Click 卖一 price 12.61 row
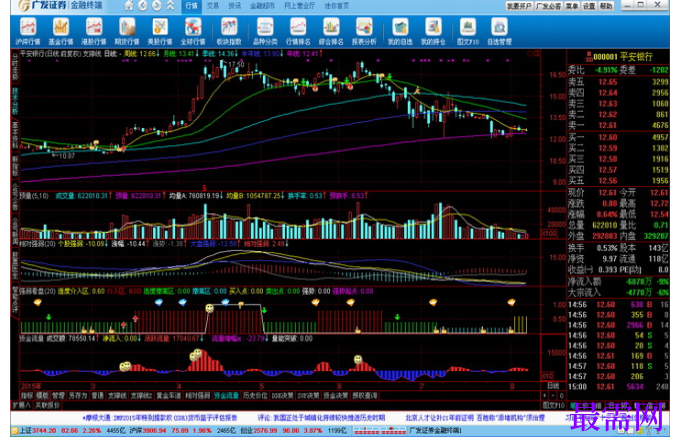682x448 pixels. coord(618,125)
